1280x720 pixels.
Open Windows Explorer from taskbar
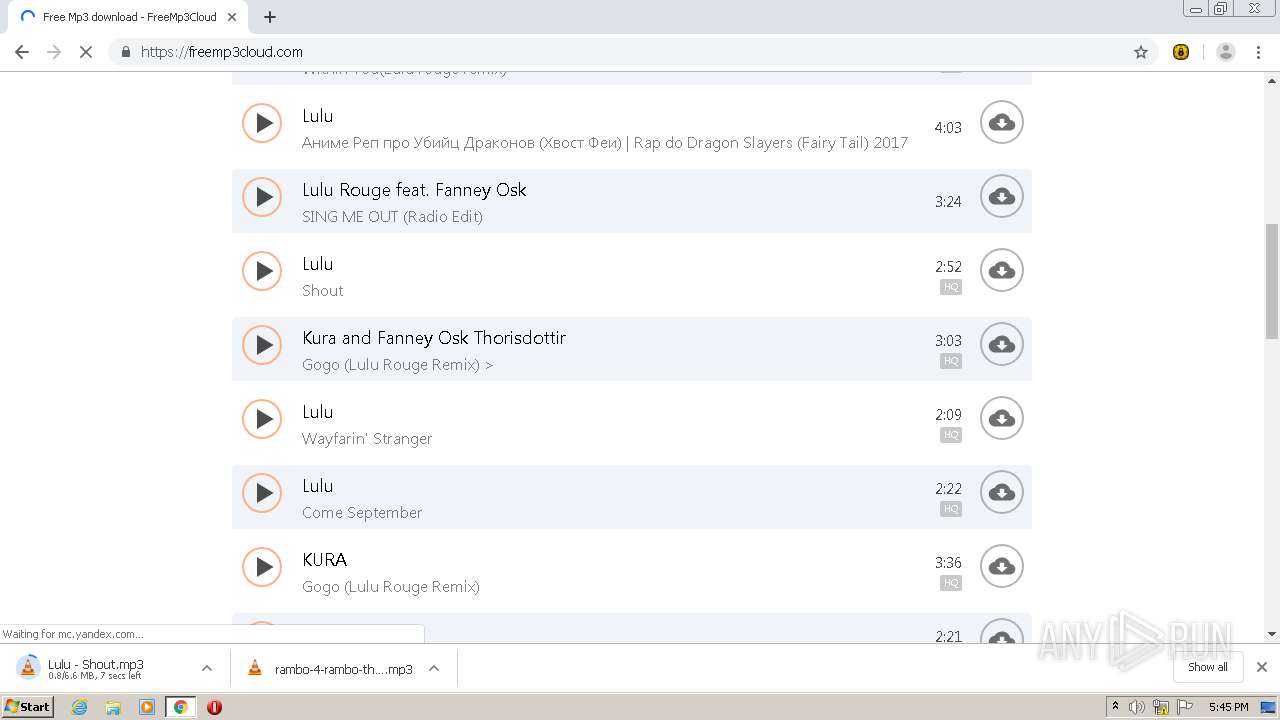point(113,707)
